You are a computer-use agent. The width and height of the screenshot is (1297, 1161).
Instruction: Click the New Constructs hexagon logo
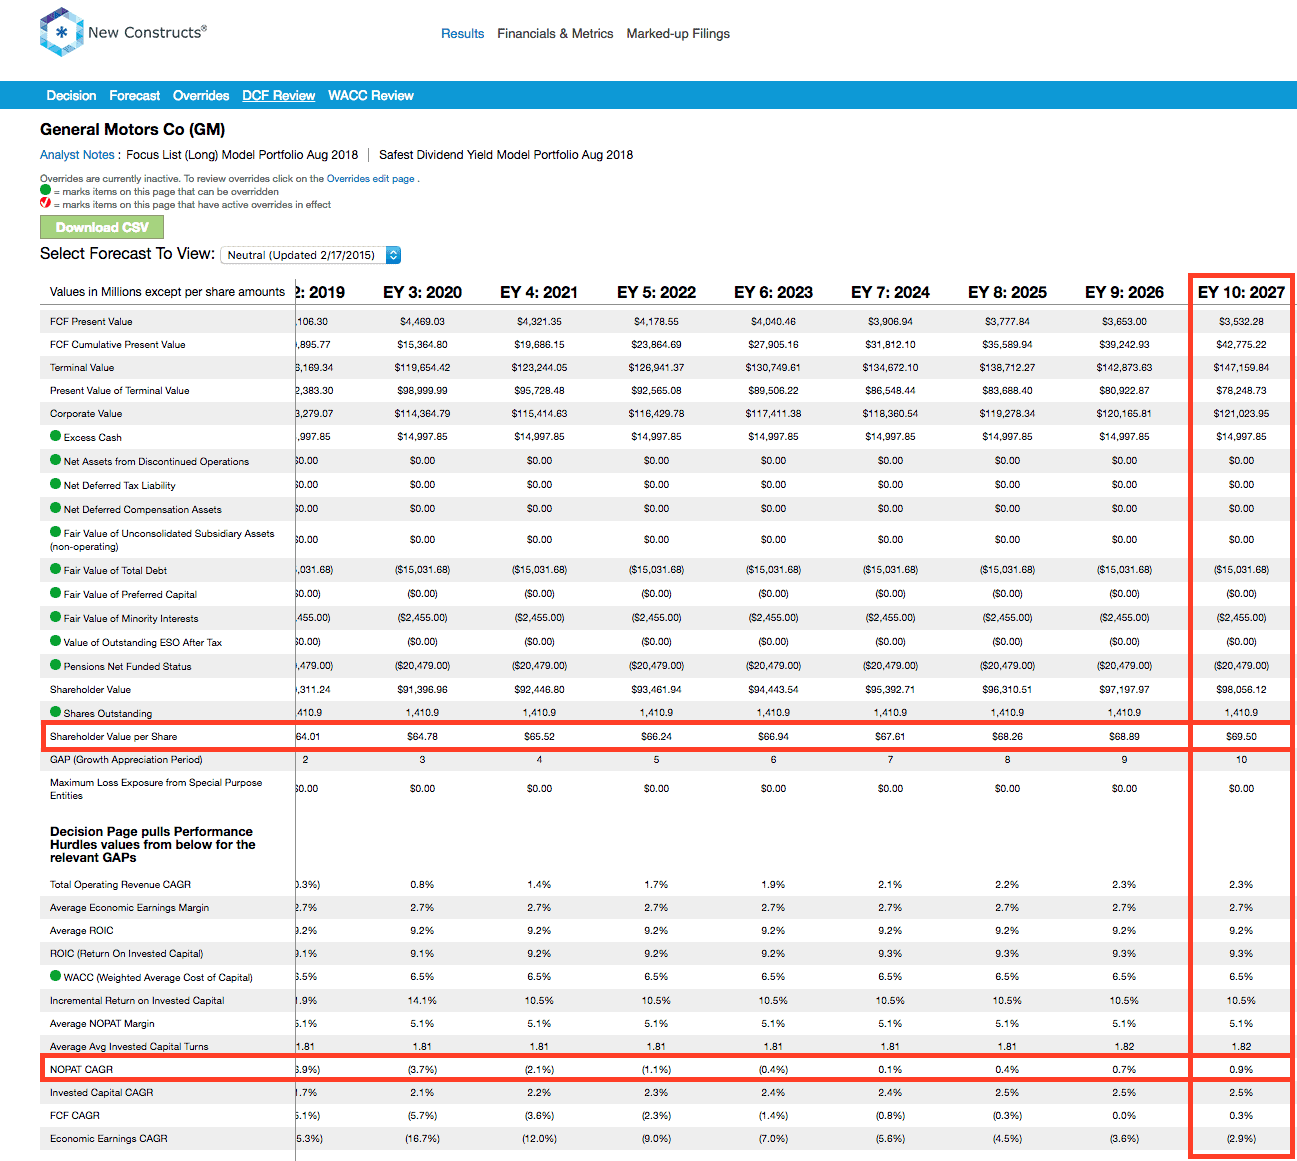pos(60,32)
